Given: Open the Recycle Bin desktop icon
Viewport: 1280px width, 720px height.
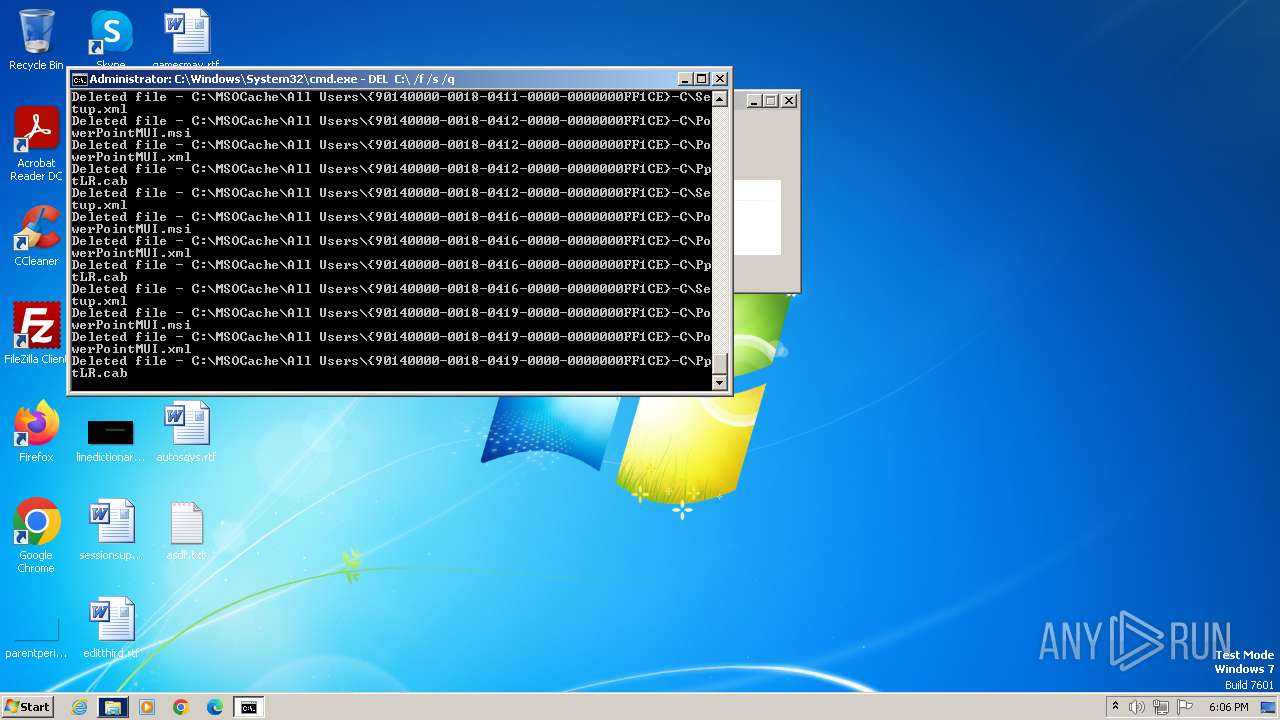Looking at the screenshot, I should (x=36, y=40).
